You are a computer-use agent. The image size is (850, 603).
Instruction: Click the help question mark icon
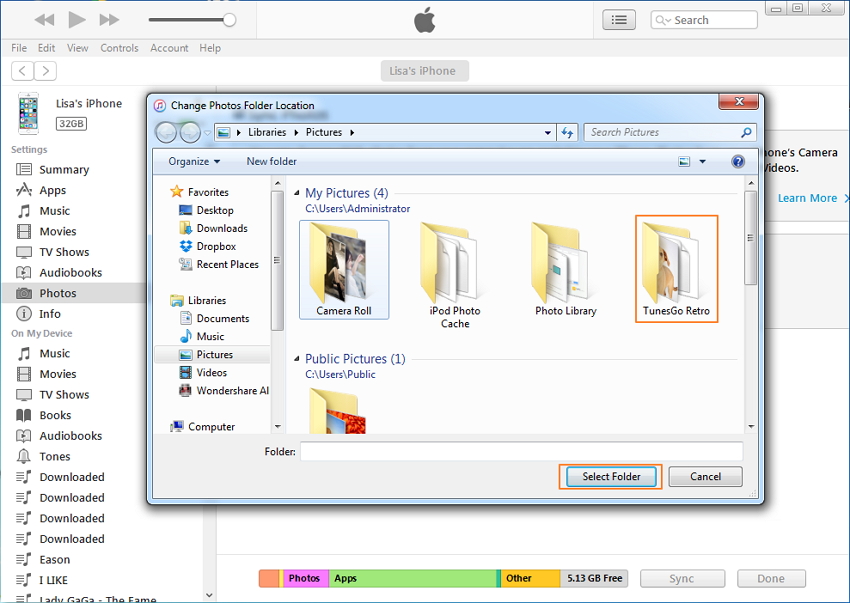pyautogui.click(x=738, y=161)
